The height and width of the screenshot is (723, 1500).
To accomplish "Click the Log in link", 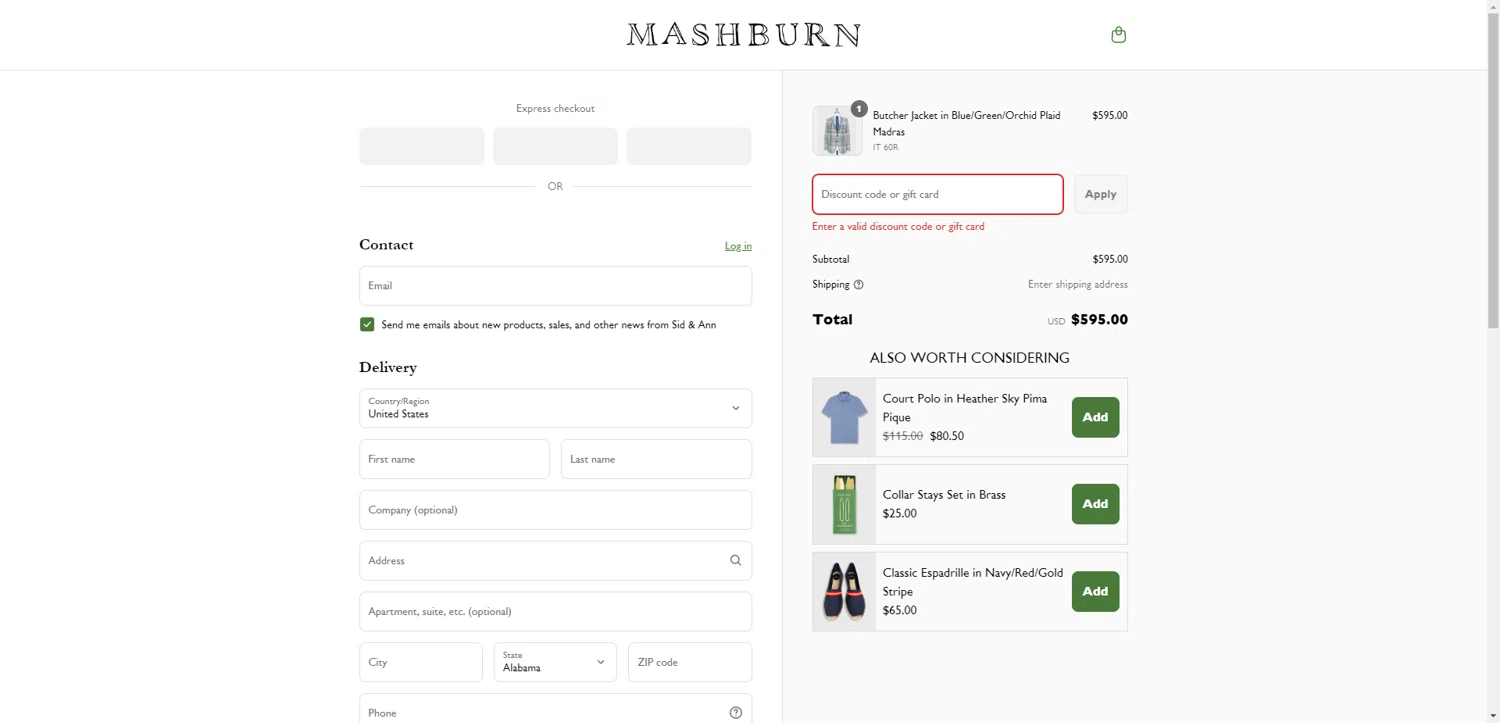I will [x=738, y=246].
